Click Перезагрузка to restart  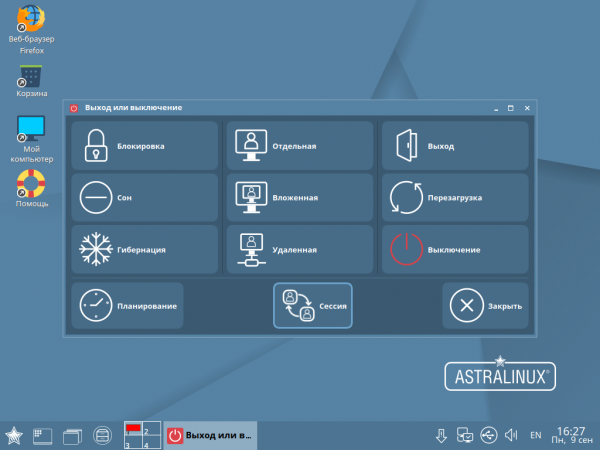455,198
